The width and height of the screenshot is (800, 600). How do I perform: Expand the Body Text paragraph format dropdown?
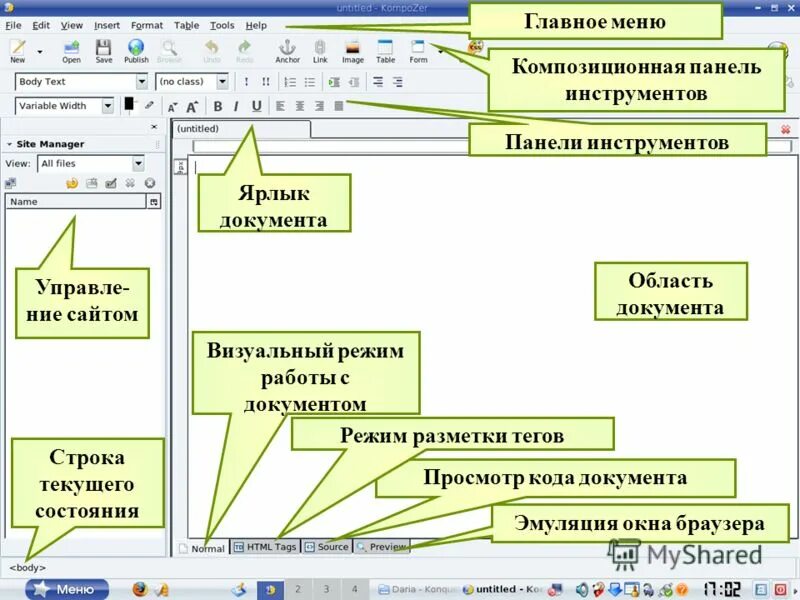(x=141, y=82)
